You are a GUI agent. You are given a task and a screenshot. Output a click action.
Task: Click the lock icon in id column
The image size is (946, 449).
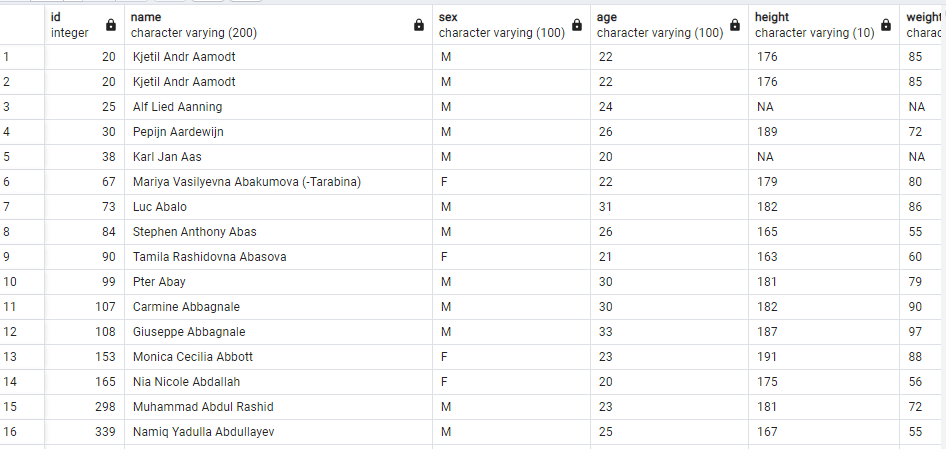tap(111, 25)
